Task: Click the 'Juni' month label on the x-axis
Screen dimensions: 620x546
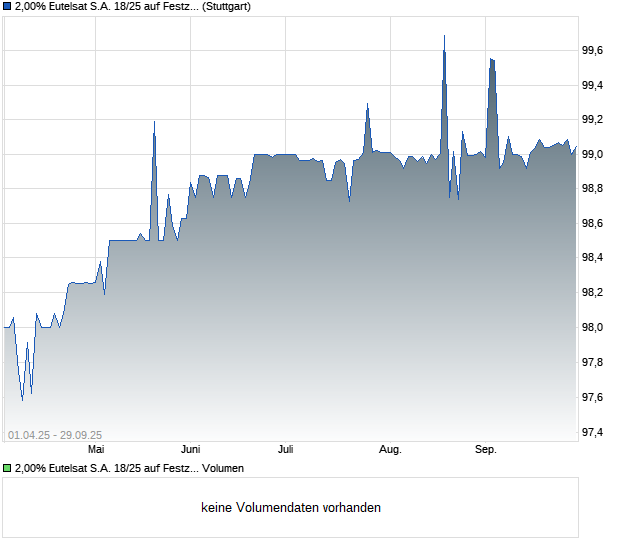Action: [x=191, y=449]
